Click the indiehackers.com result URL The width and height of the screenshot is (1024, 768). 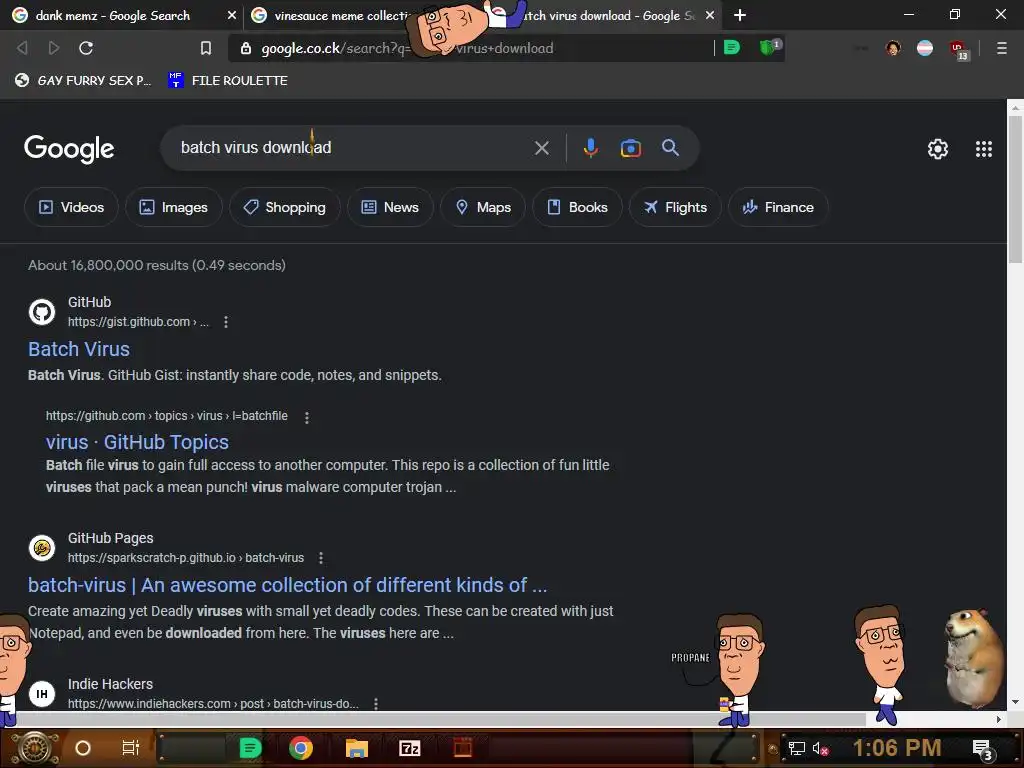click(x=213, y=704)
